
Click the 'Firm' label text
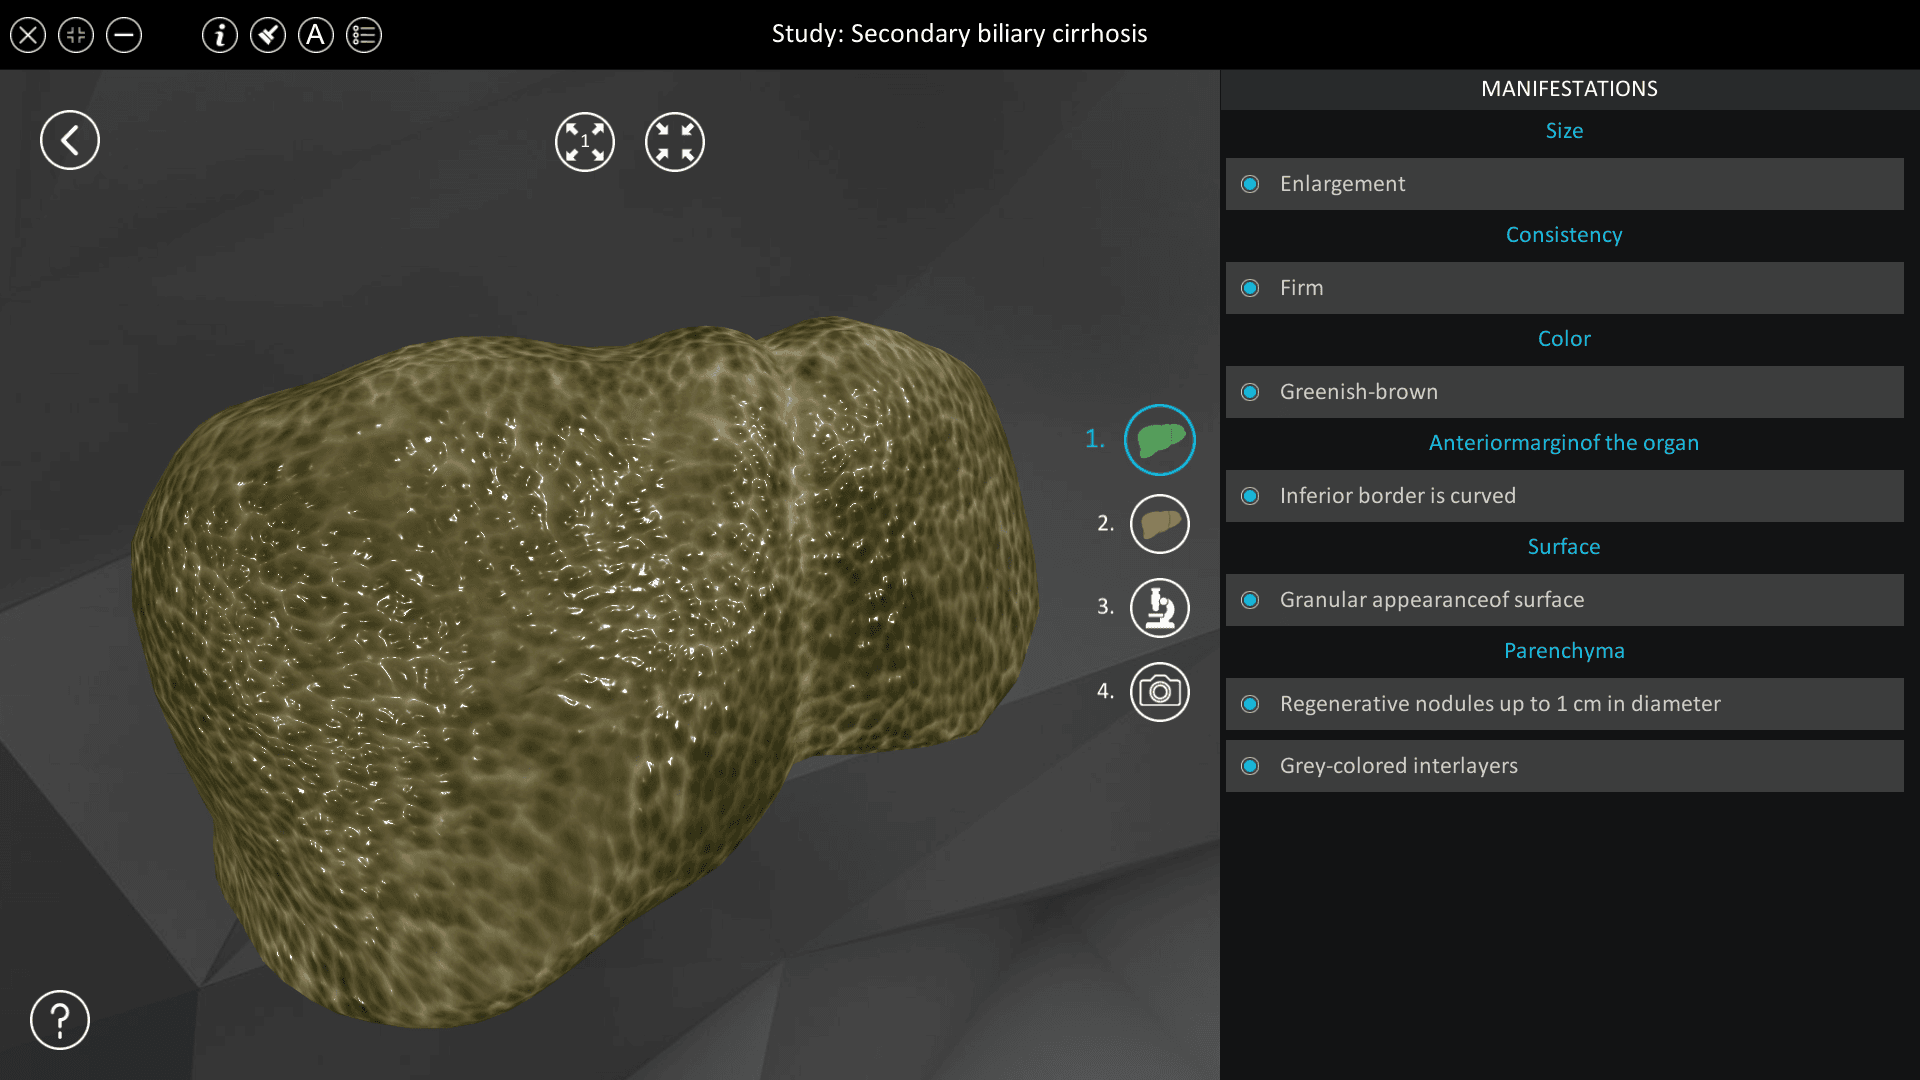click(x=1301, y=288)
